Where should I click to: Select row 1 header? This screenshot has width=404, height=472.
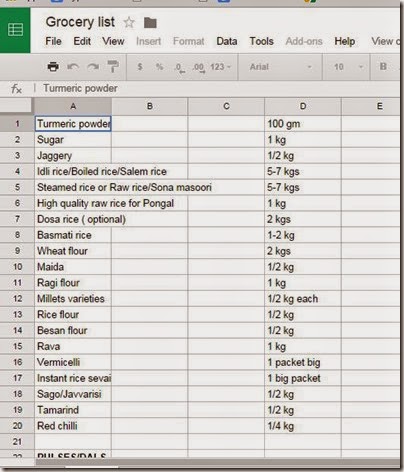(x=17, y=124)
